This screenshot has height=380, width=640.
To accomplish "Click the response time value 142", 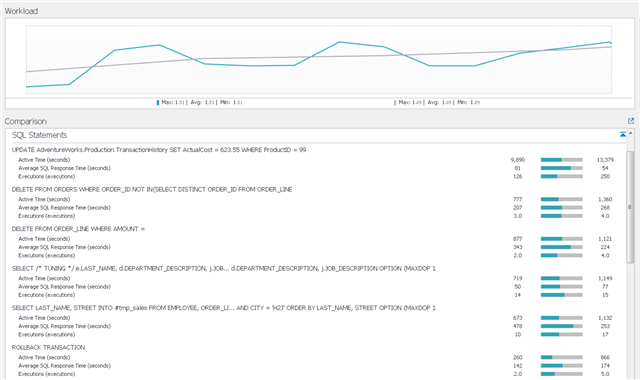I will pyautogui.click(x=518, y=366).
